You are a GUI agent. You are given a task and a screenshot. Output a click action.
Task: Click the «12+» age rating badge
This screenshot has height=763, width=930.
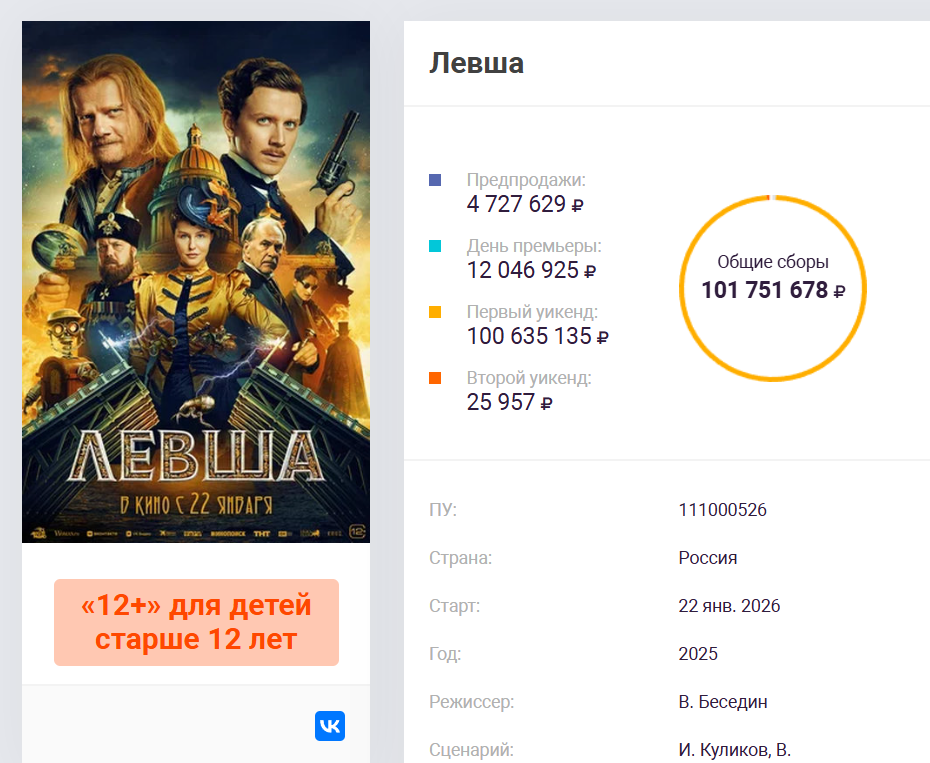pos(196,622)
